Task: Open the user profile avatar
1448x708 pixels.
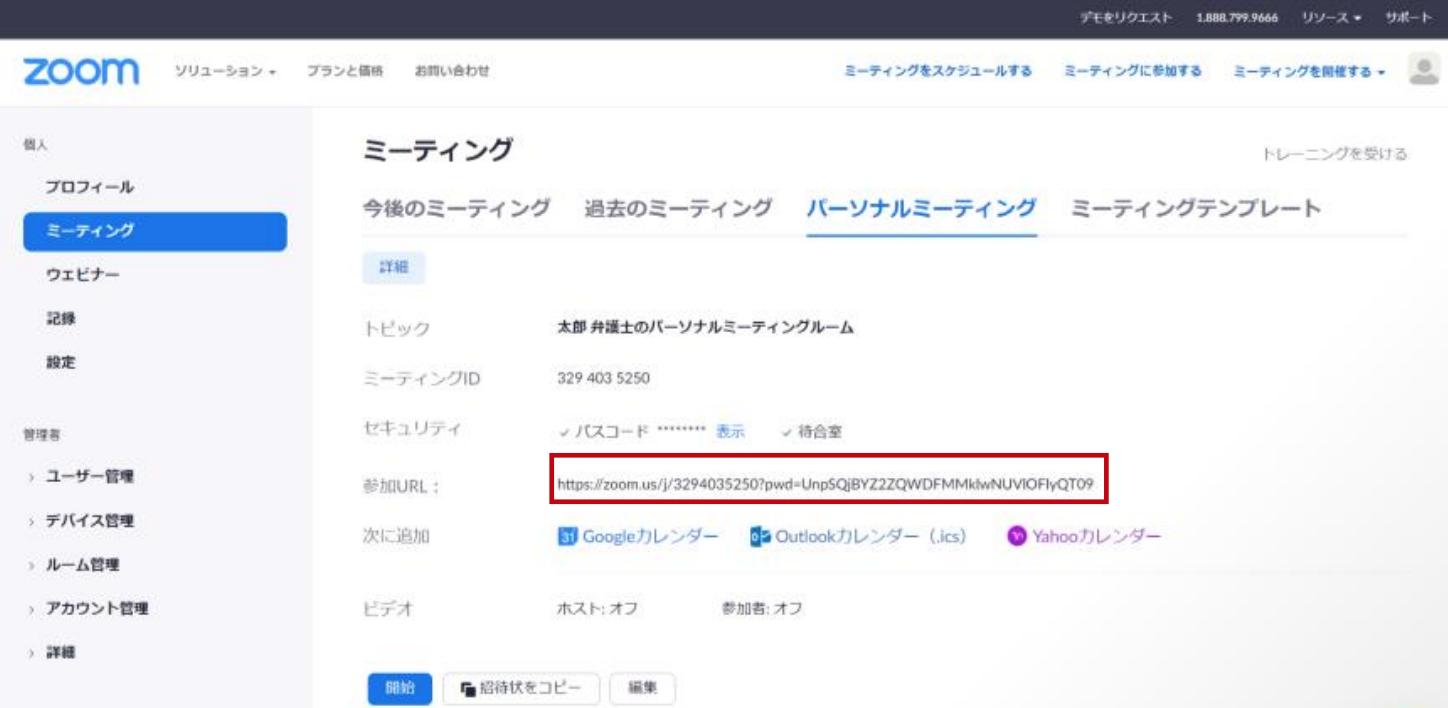Action: coord(1423,70)
